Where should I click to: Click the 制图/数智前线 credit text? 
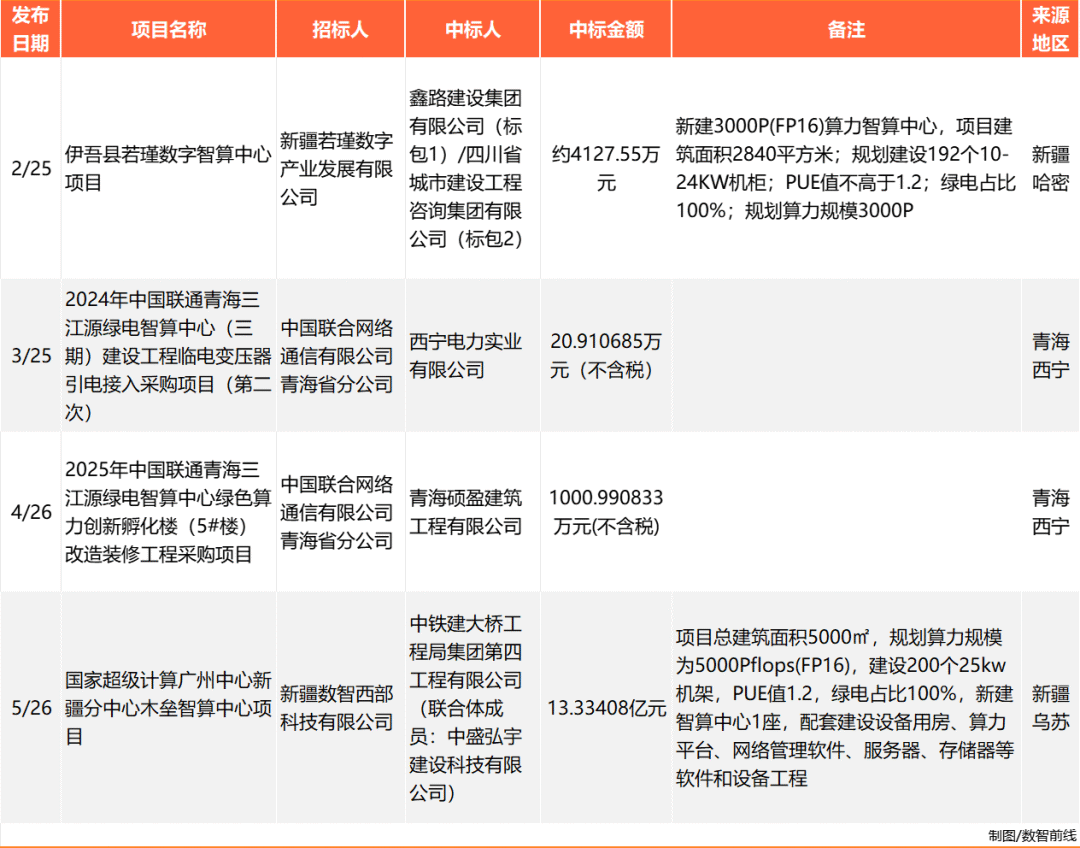coord(1032,836)
